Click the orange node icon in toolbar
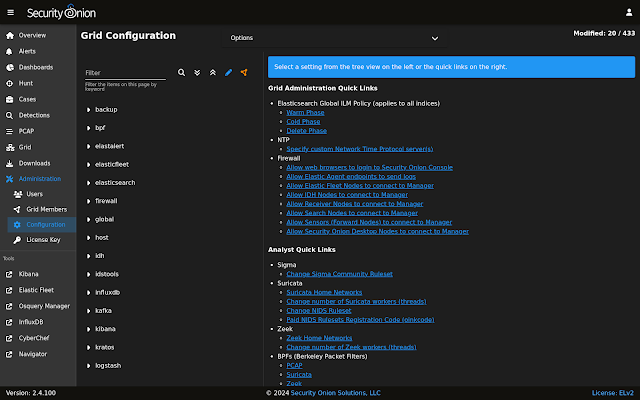Viewport: 640px width, 400px height. (243, 73)
